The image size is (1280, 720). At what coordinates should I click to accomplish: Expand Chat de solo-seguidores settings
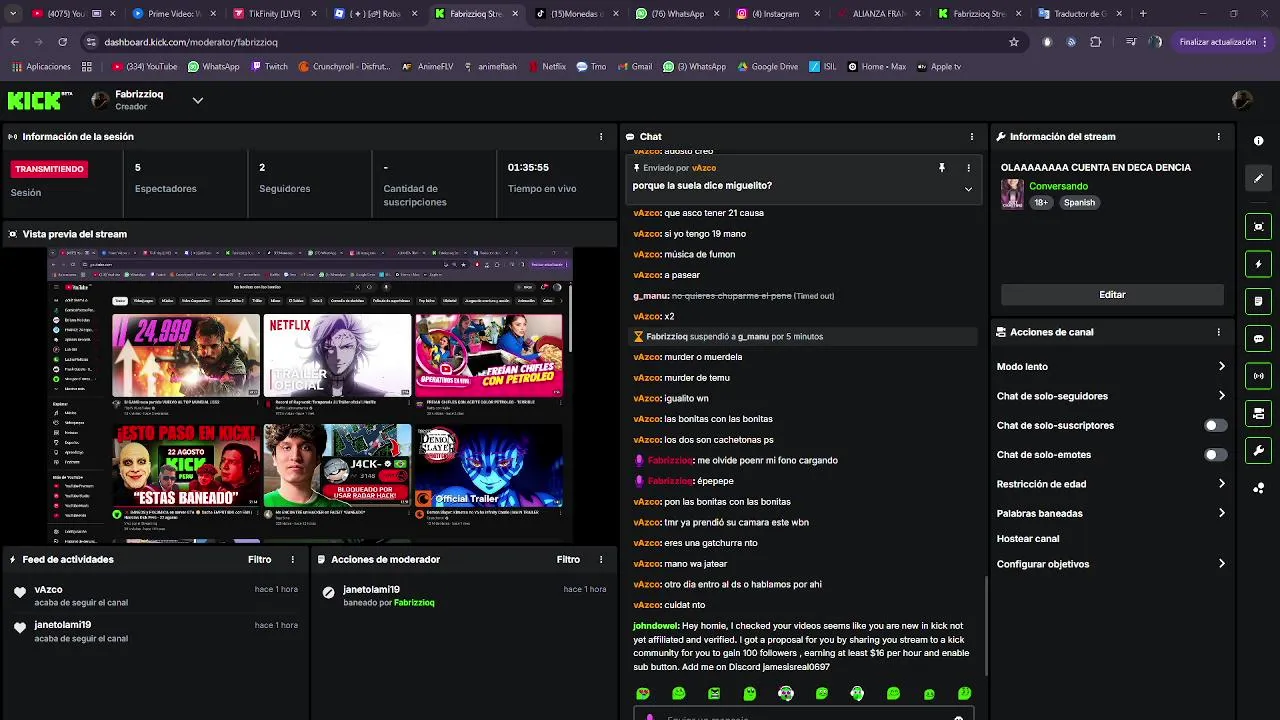(1110, 396)
